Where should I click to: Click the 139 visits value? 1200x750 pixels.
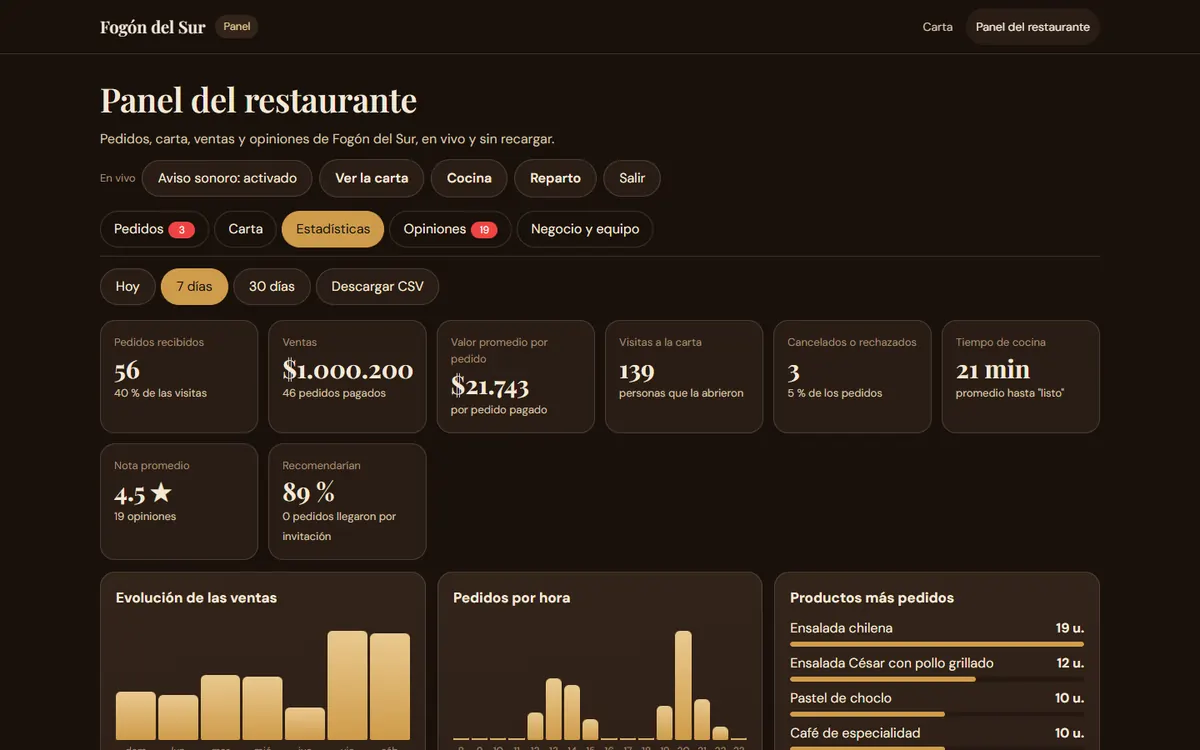click(x=636, y=371)
